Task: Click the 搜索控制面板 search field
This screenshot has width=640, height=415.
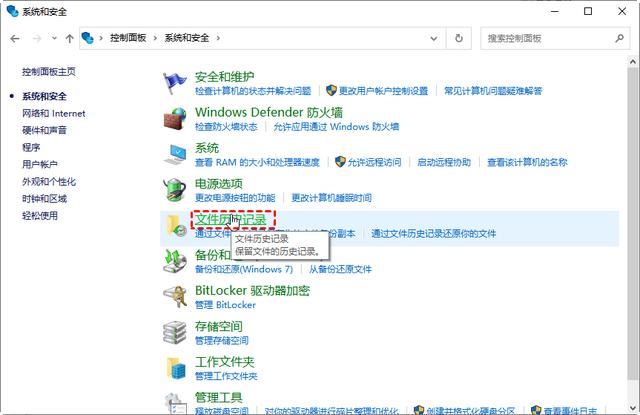Action: click(556, 38)
